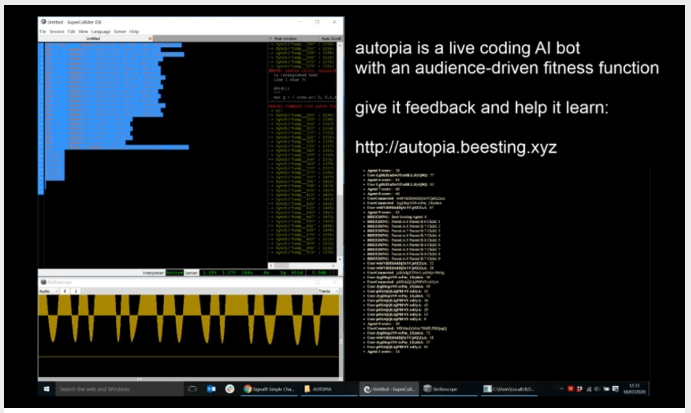This screenshot has width=691, height=413.
Task: Open Task View on the taskbar
Action: point(193,389)
